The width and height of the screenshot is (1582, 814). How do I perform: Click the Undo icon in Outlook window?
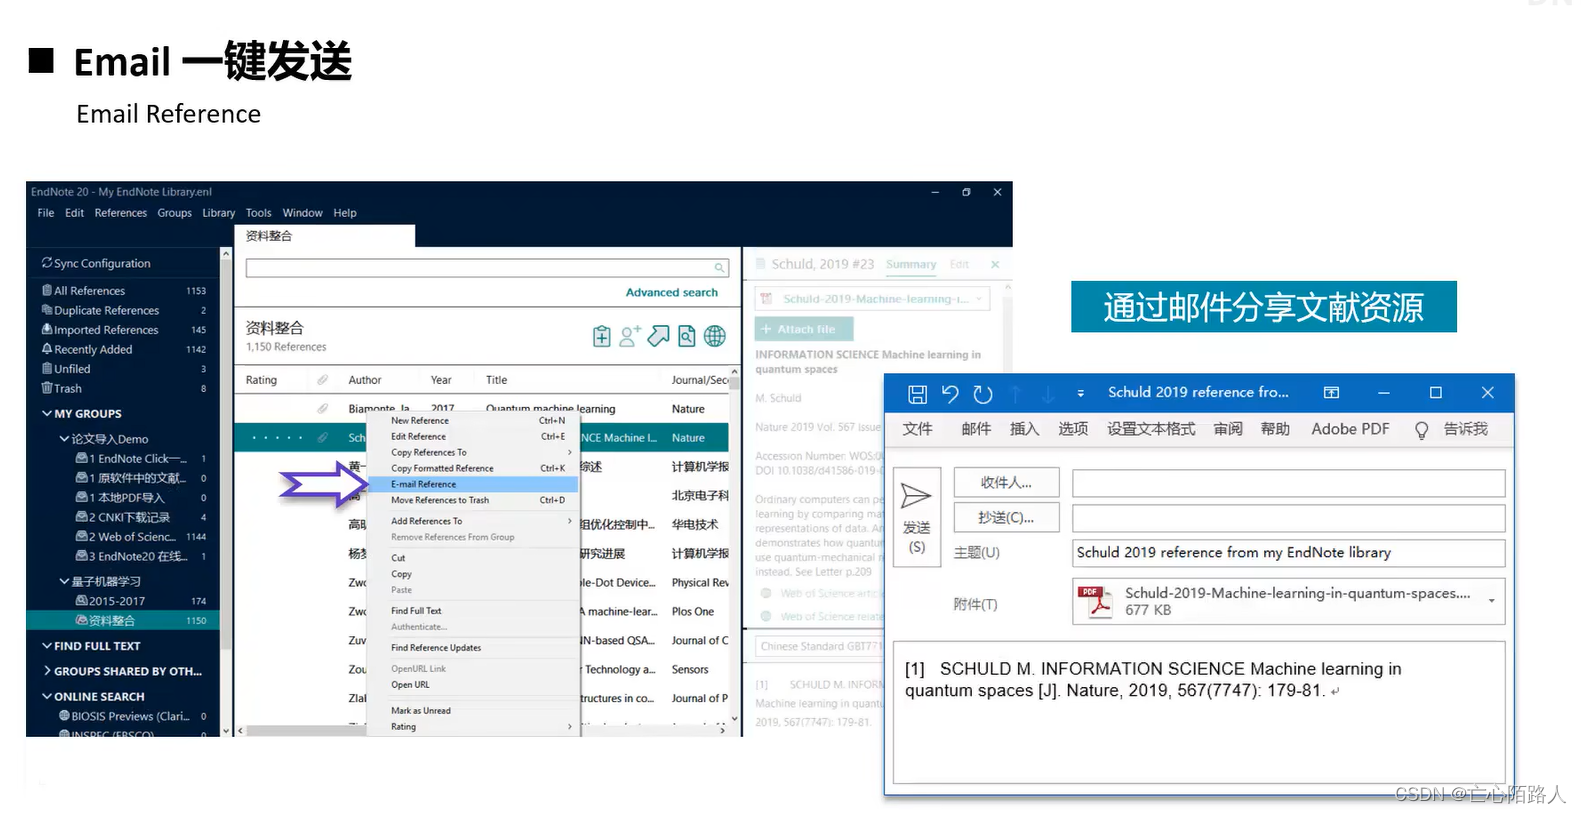(x=950, y=394)
